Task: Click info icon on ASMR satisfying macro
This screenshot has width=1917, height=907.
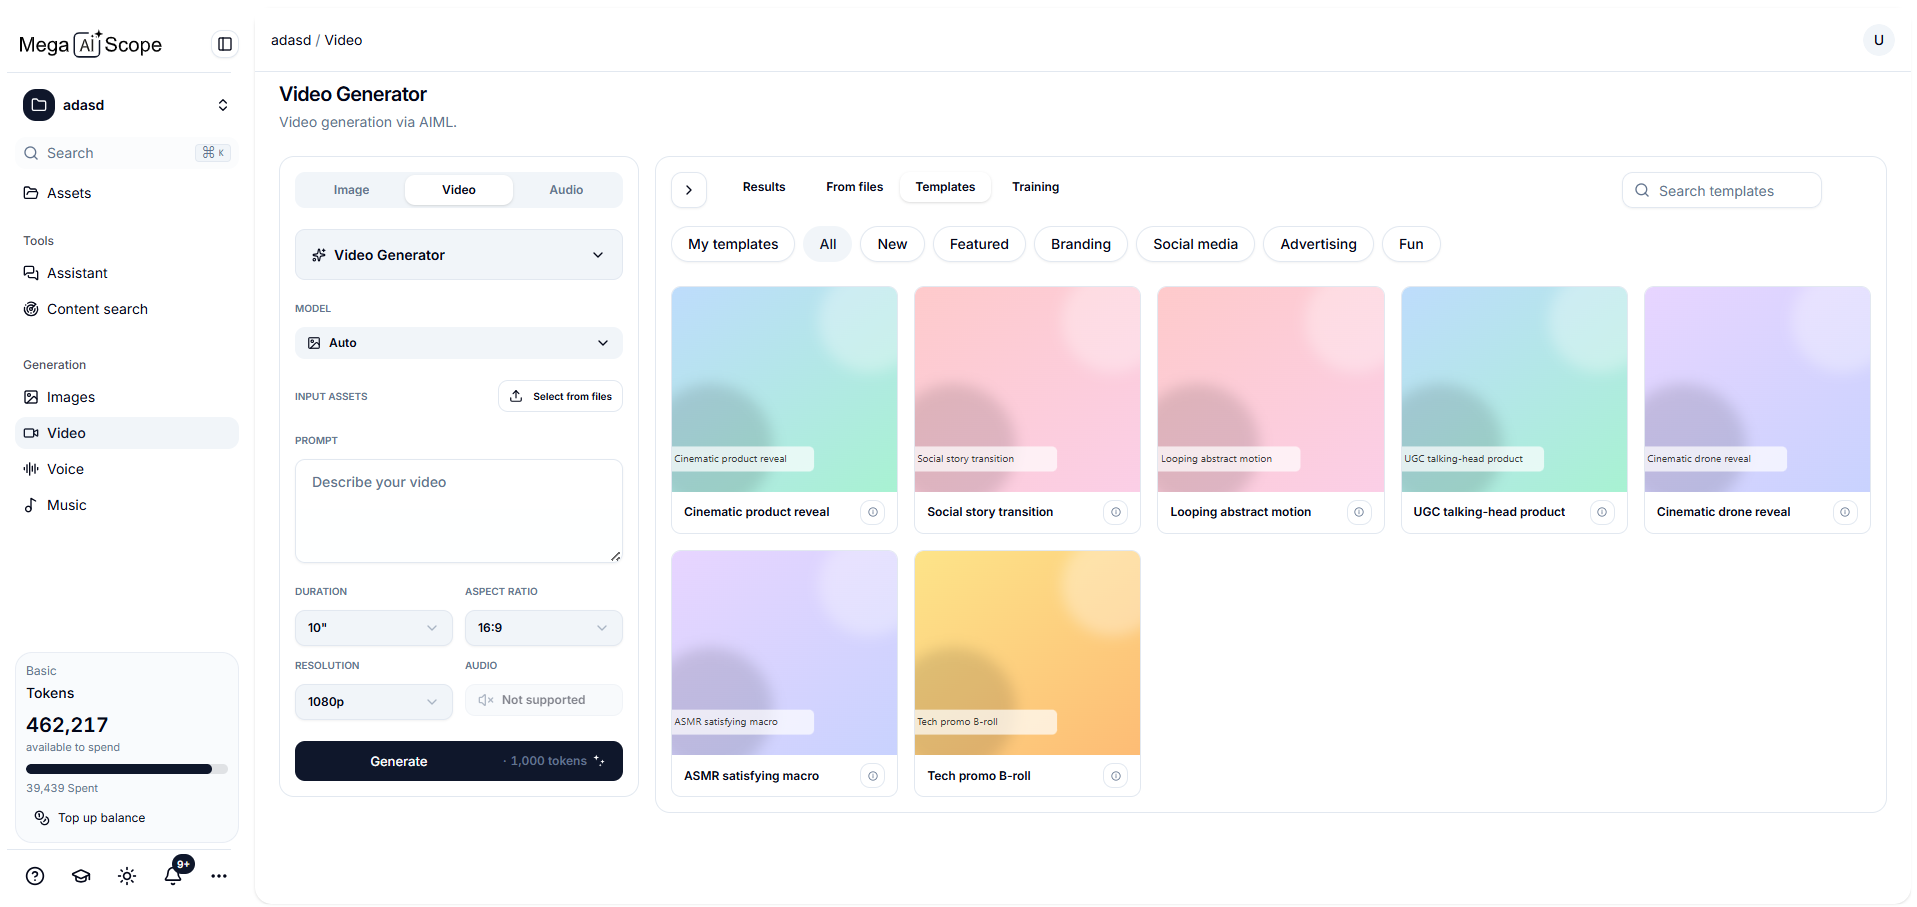Action: tap(873, 776)
